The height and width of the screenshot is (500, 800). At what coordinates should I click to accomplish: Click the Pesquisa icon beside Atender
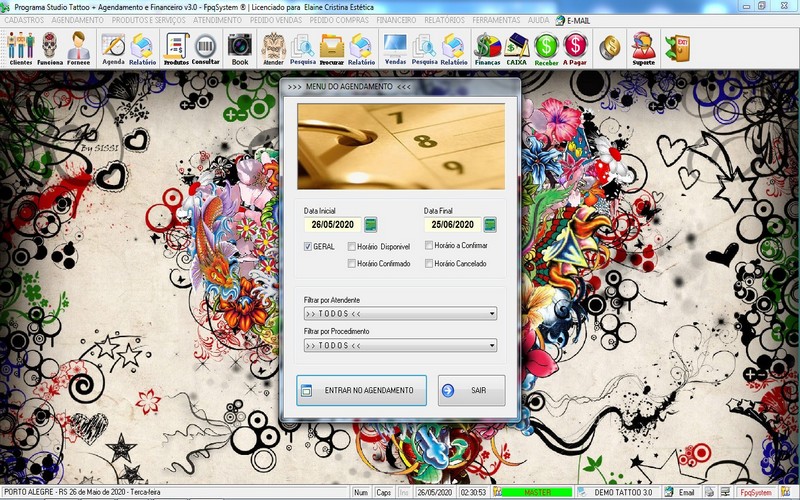point(303,48)
